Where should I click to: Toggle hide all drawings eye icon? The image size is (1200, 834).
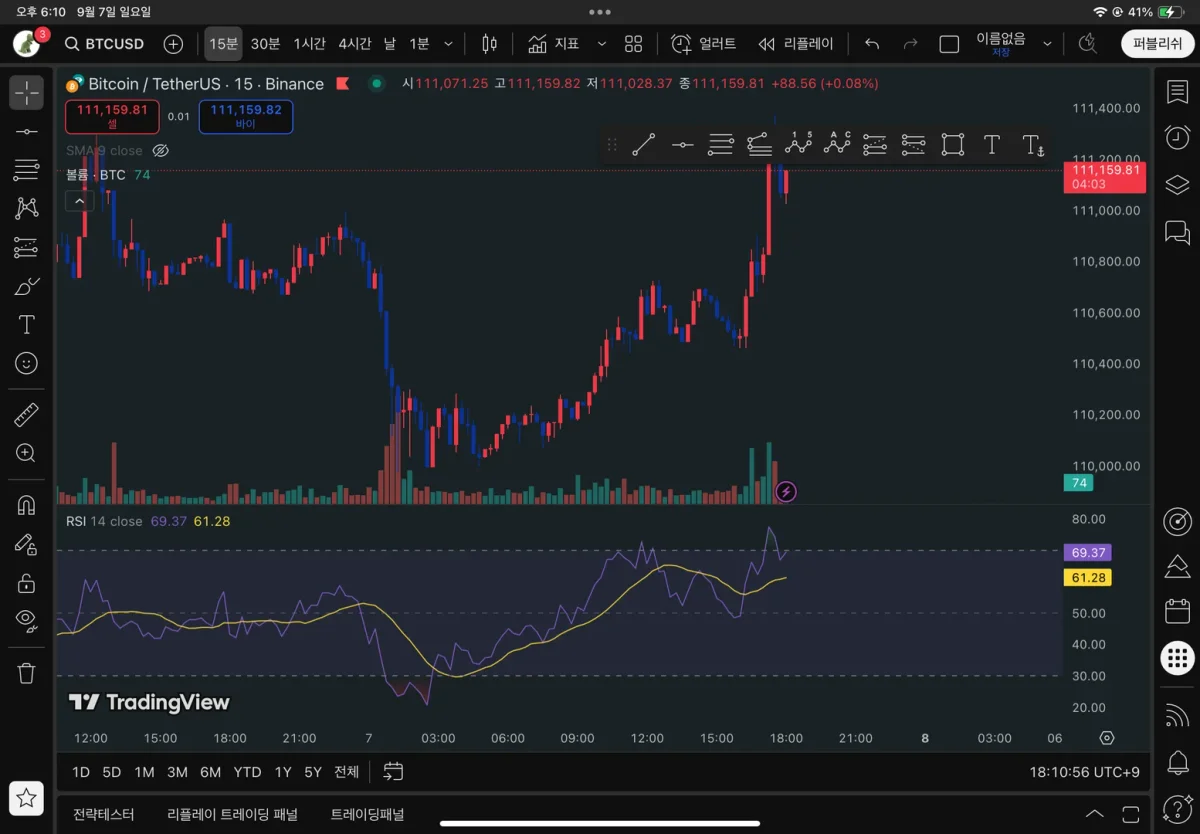[26, 620]
